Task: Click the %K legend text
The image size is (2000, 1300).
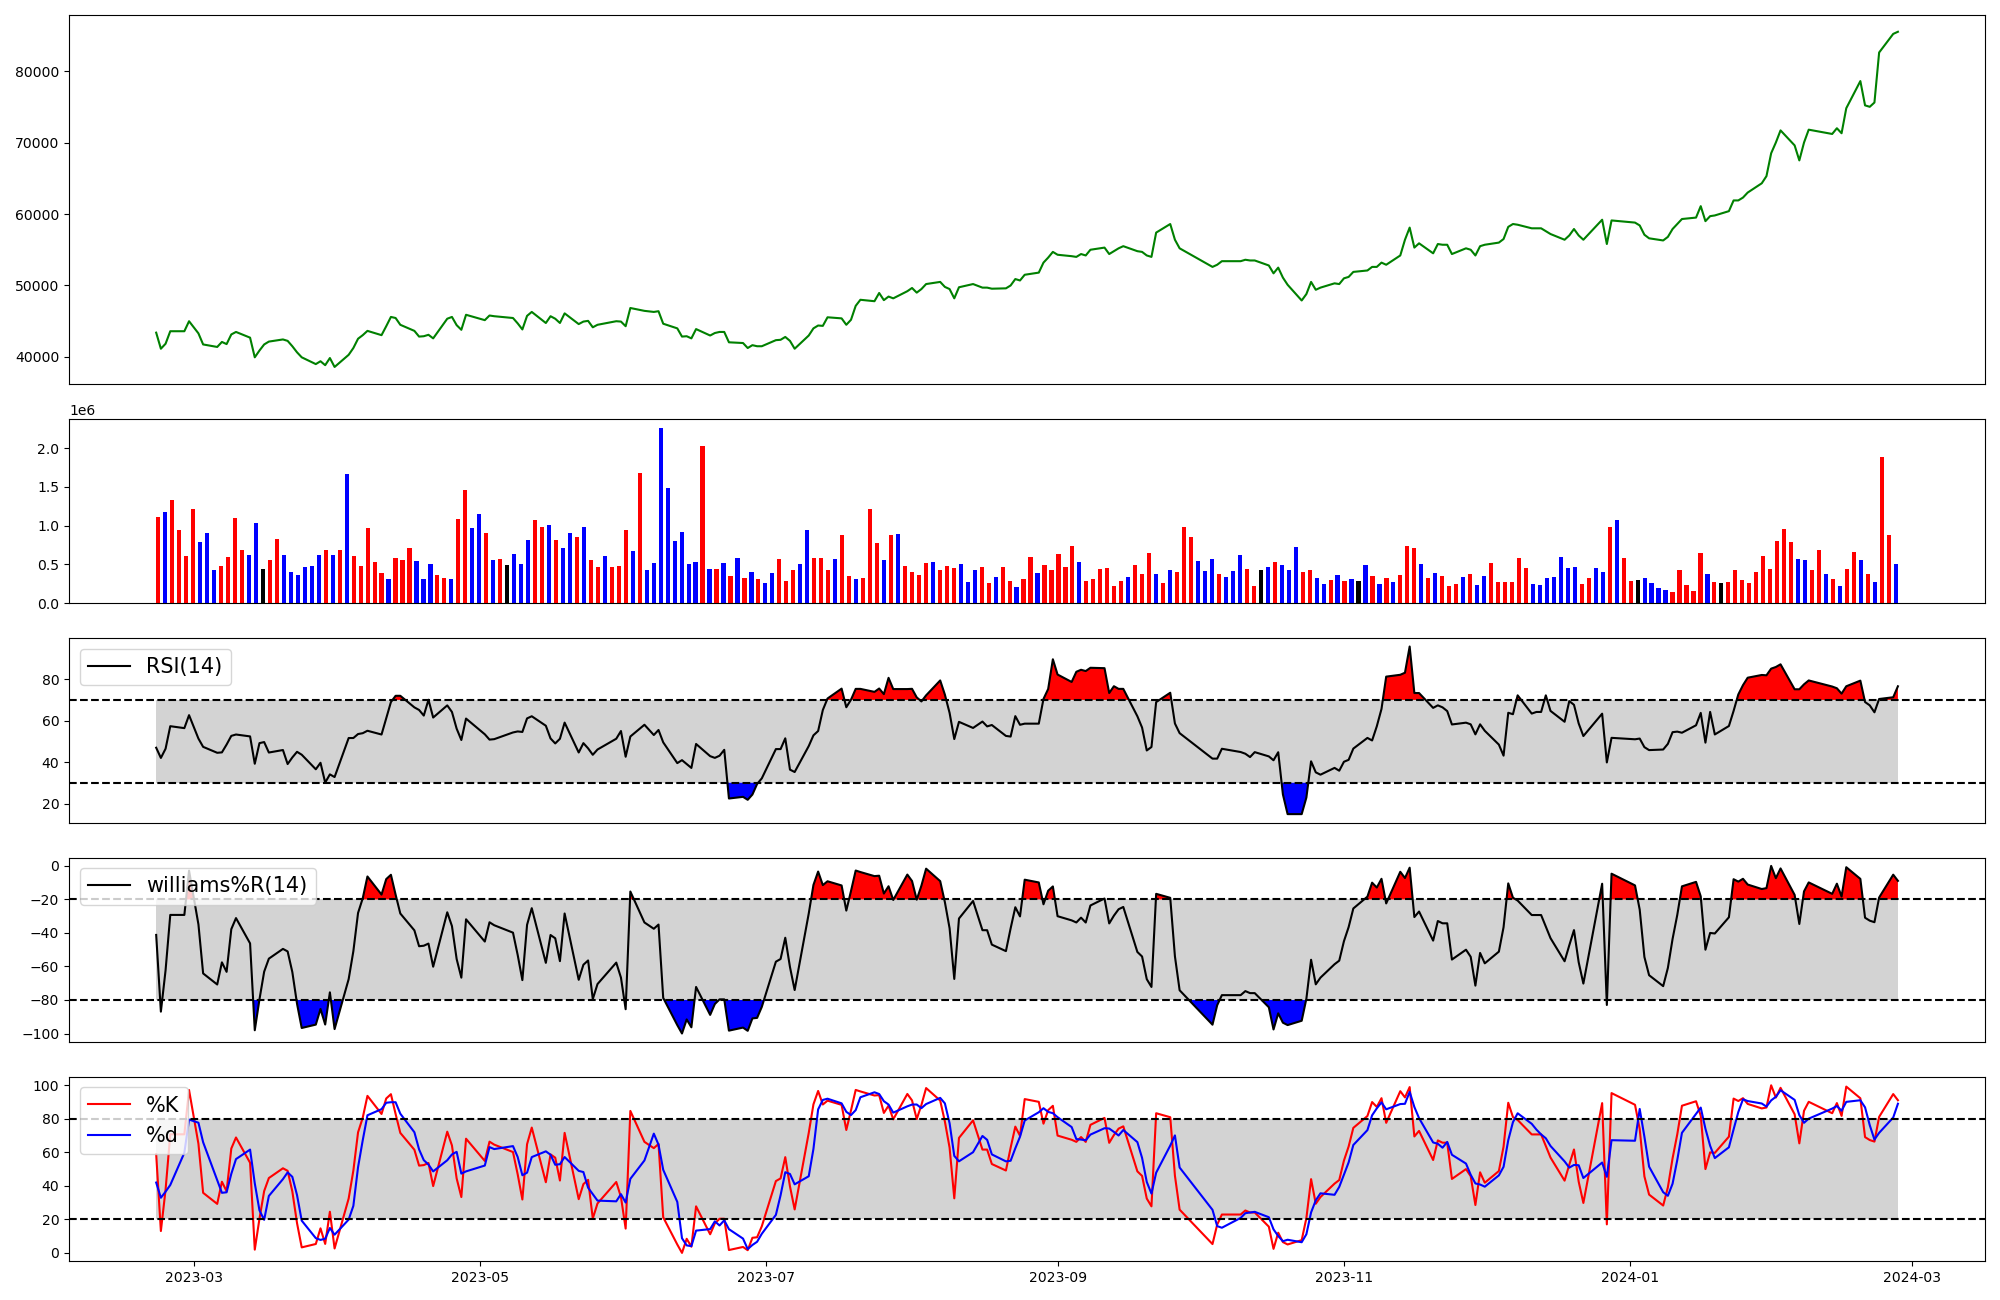Action: tap(162, 1105)
